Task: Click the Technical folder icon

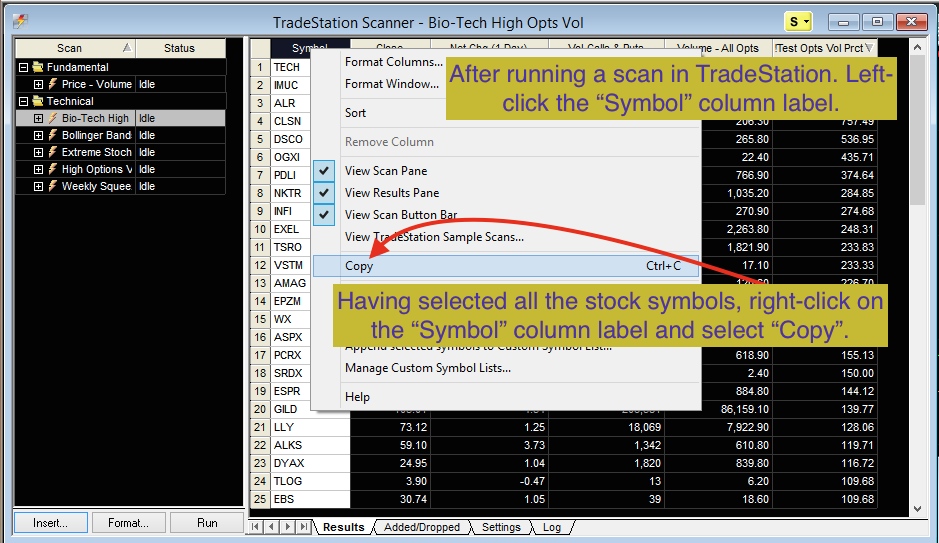Action: click(38, 101)
